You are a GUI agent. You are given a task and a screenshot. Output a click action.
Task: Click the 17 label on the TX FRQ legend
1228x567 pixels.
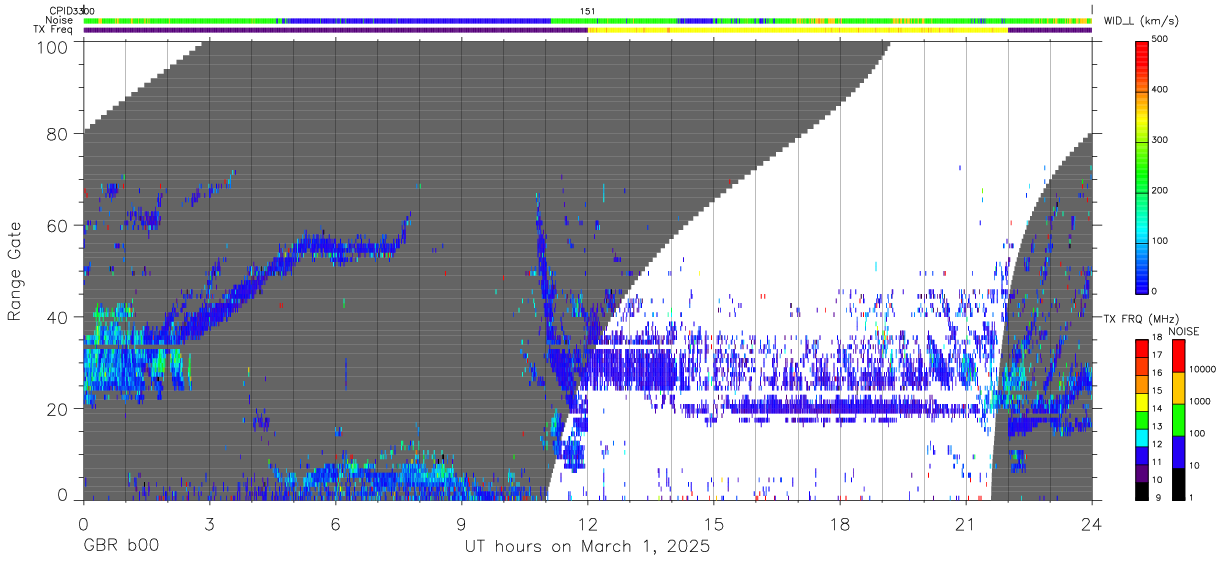coord(1158,355)
